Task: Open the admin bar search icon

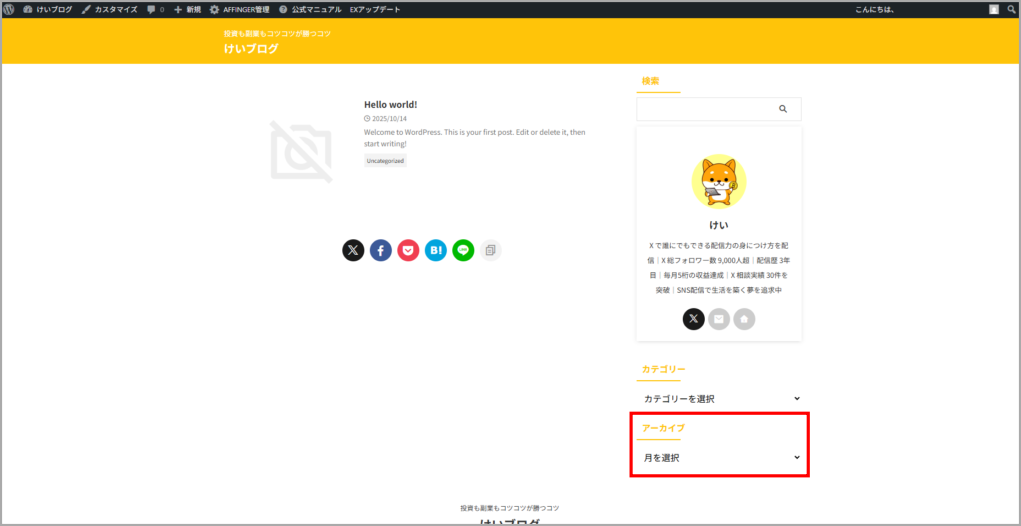Action: coord(1011,9)
